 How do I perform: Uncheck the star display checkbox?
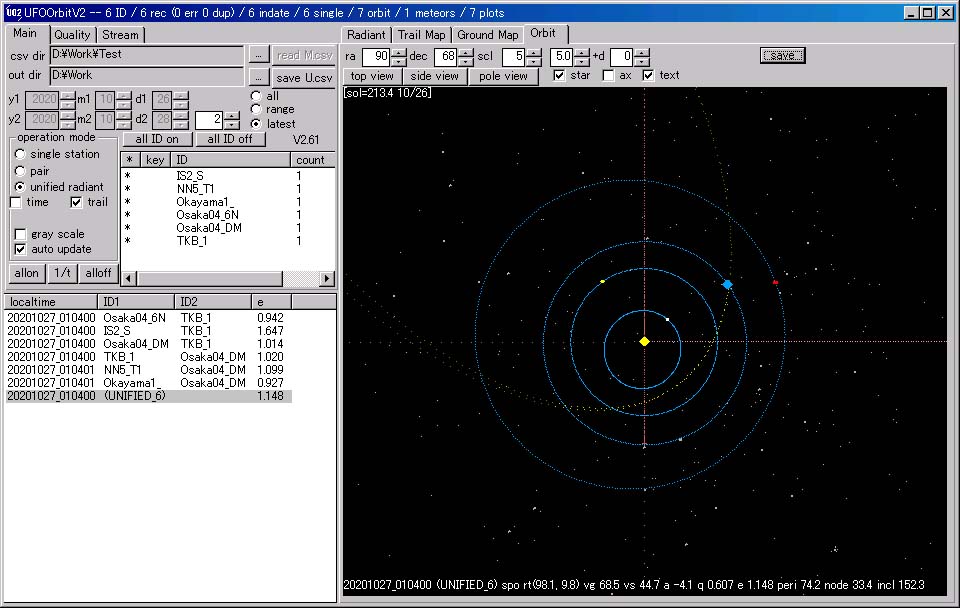[560, 75]
